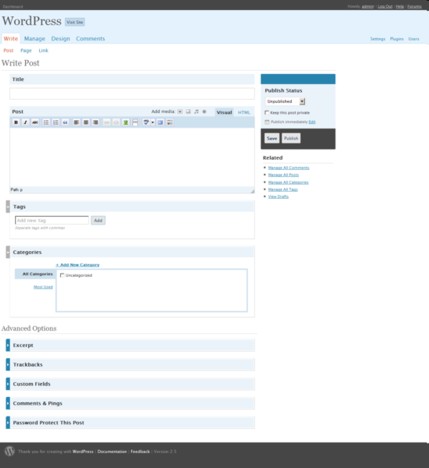This screenshot has height=468, width=429.
Task: Align text right in the editor
Action: tap(96, 123)
